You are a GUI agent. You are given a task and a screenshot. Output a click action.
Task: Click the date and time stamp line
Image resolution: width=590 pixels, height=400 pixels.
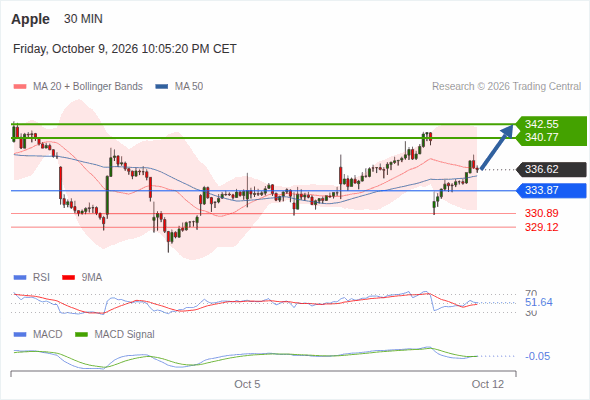[x=125, y=49]
